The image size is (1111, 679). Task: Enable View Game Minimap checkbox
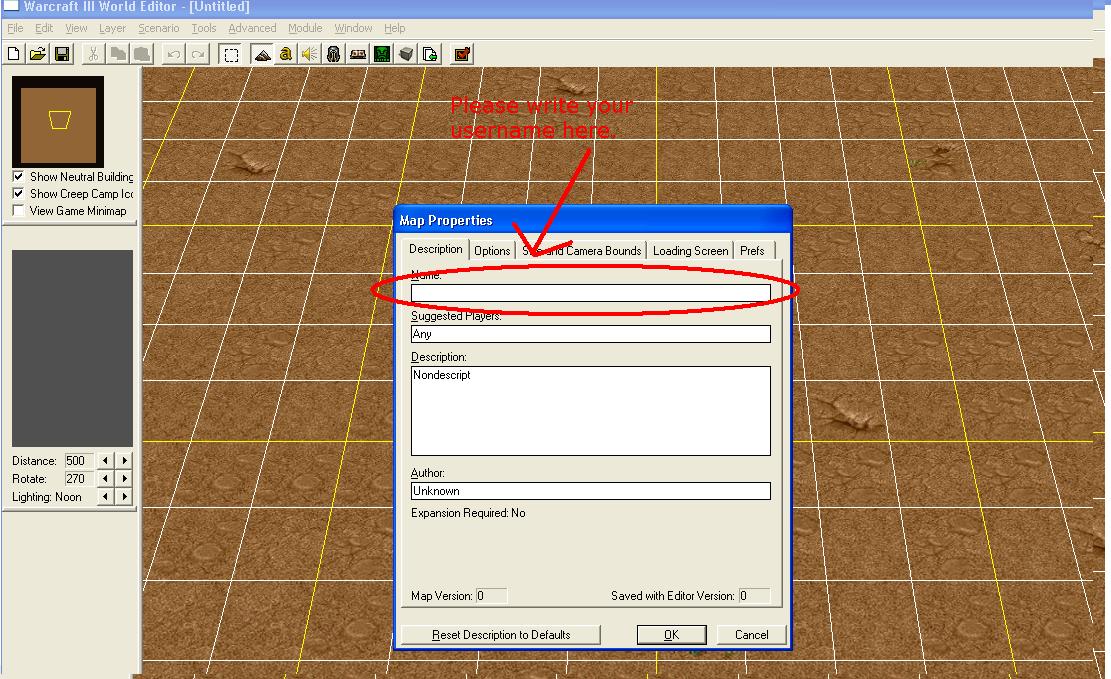point(18,211)
